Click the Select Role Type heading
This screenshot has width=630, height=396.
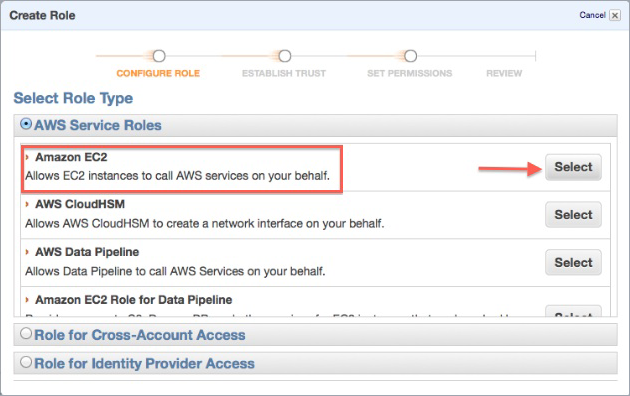pyautogui.click(x=73, y=98)
